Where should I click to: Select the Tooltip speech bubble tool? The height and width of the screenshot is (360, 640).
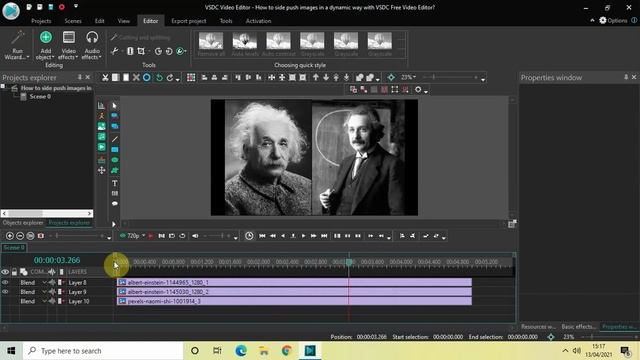point(115,203)
